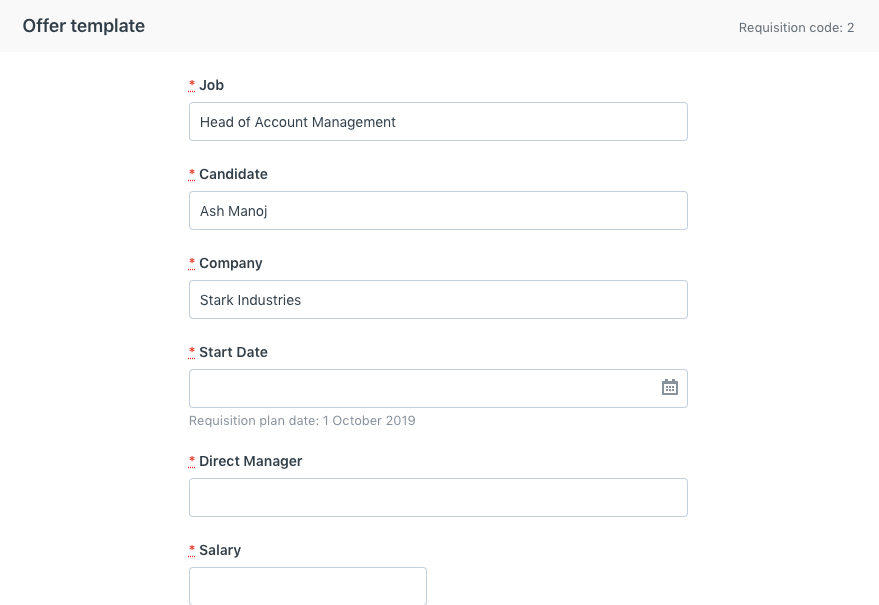Click the Job field label

[211, 85]
